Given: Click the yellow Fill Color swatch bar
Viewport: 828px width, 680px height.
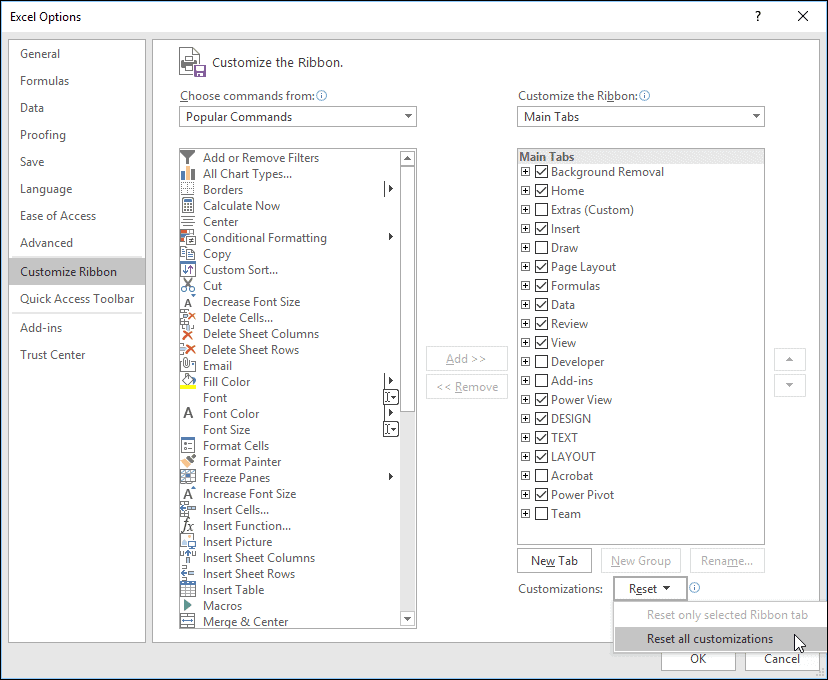Looking at the screenshot, I should pyautogui.click(x=188, y=387).
